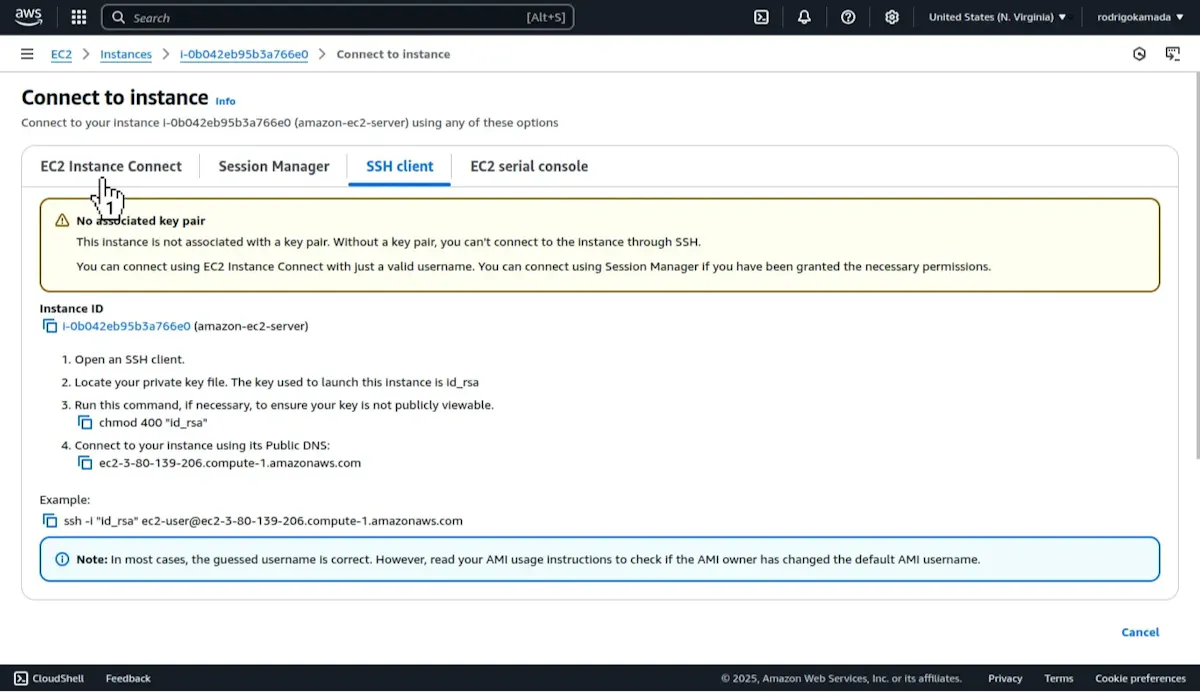Click the info icon in the Note box
1200x692 pixels.
[62, 560]
